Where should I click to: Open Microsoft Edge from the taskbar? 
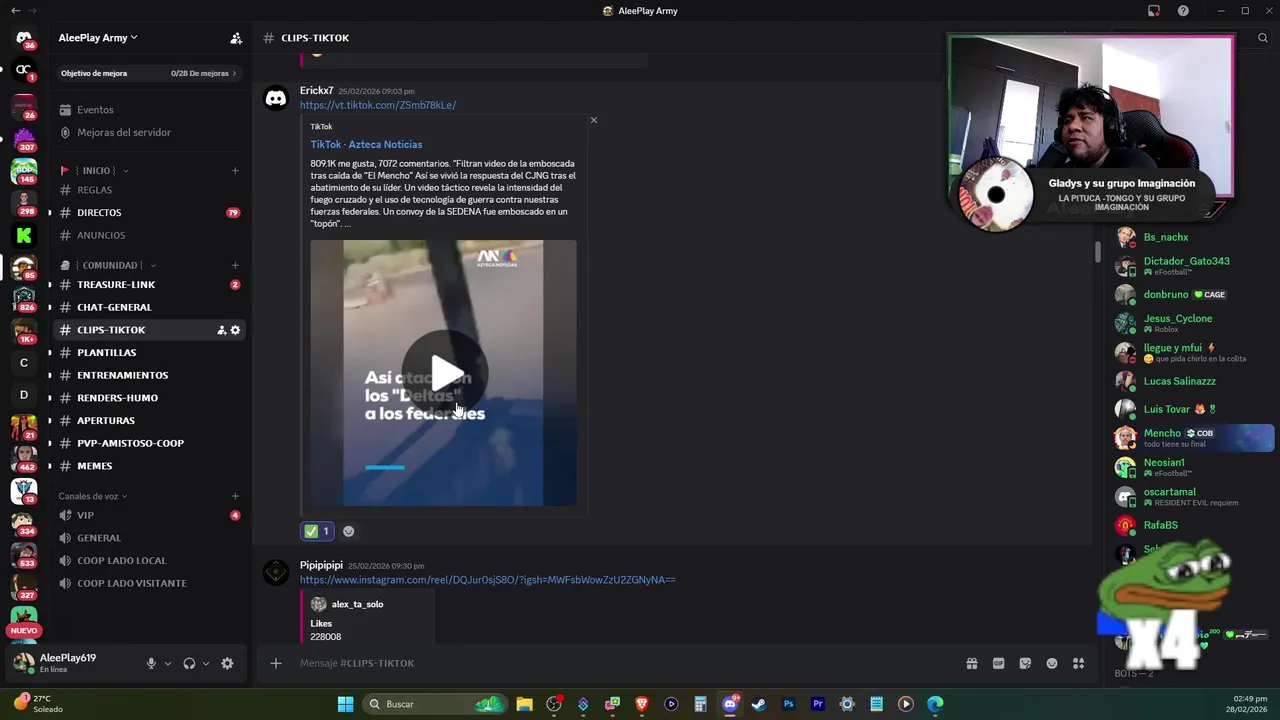[935, 704]
